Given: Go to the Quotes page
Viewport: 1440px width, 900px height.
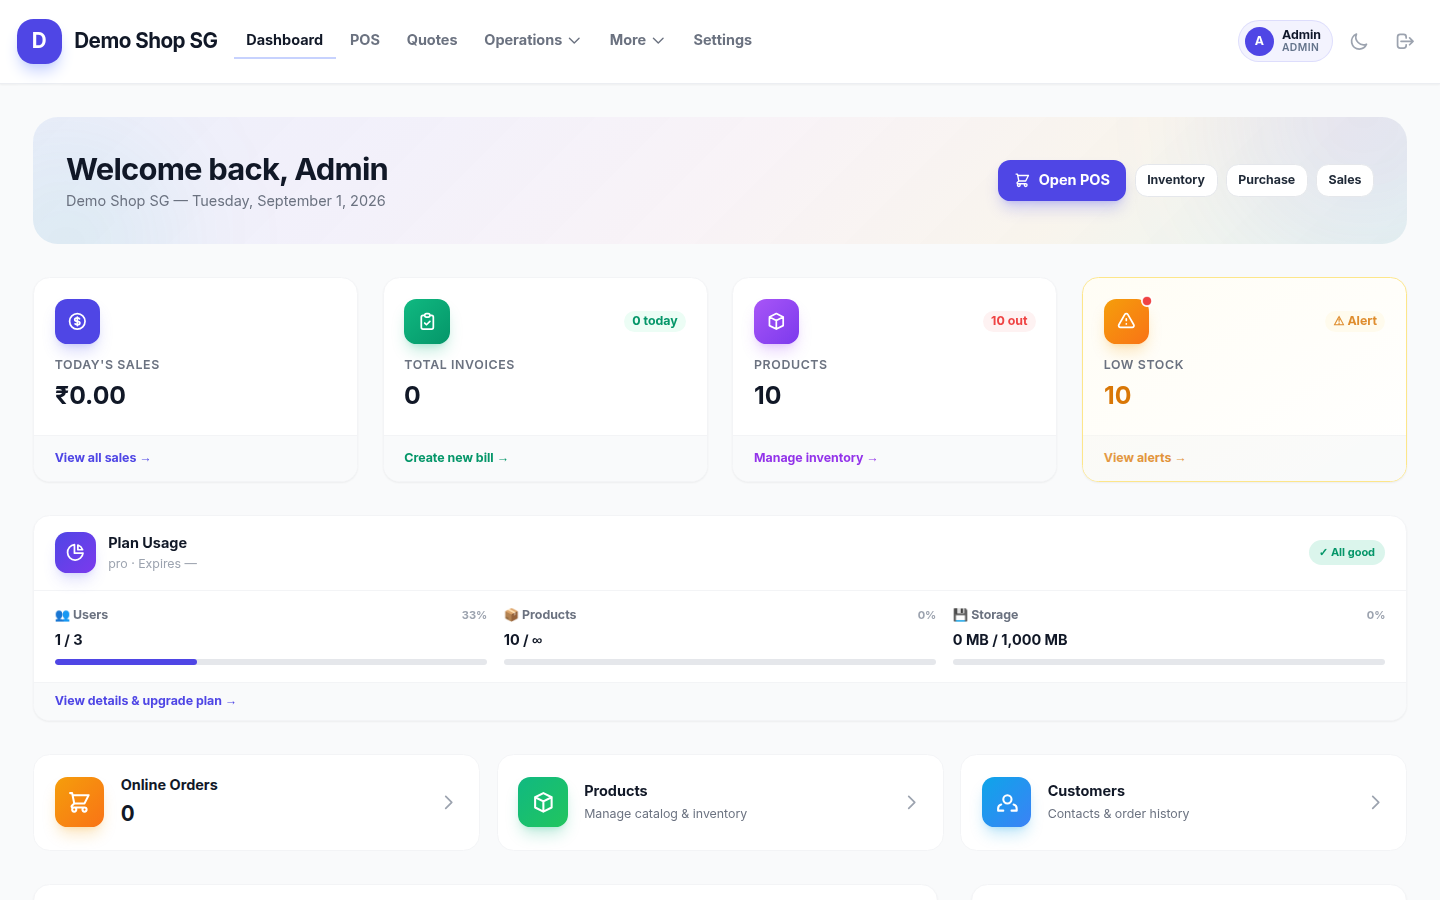Looking at the screenshot, I should pos(432,40).
